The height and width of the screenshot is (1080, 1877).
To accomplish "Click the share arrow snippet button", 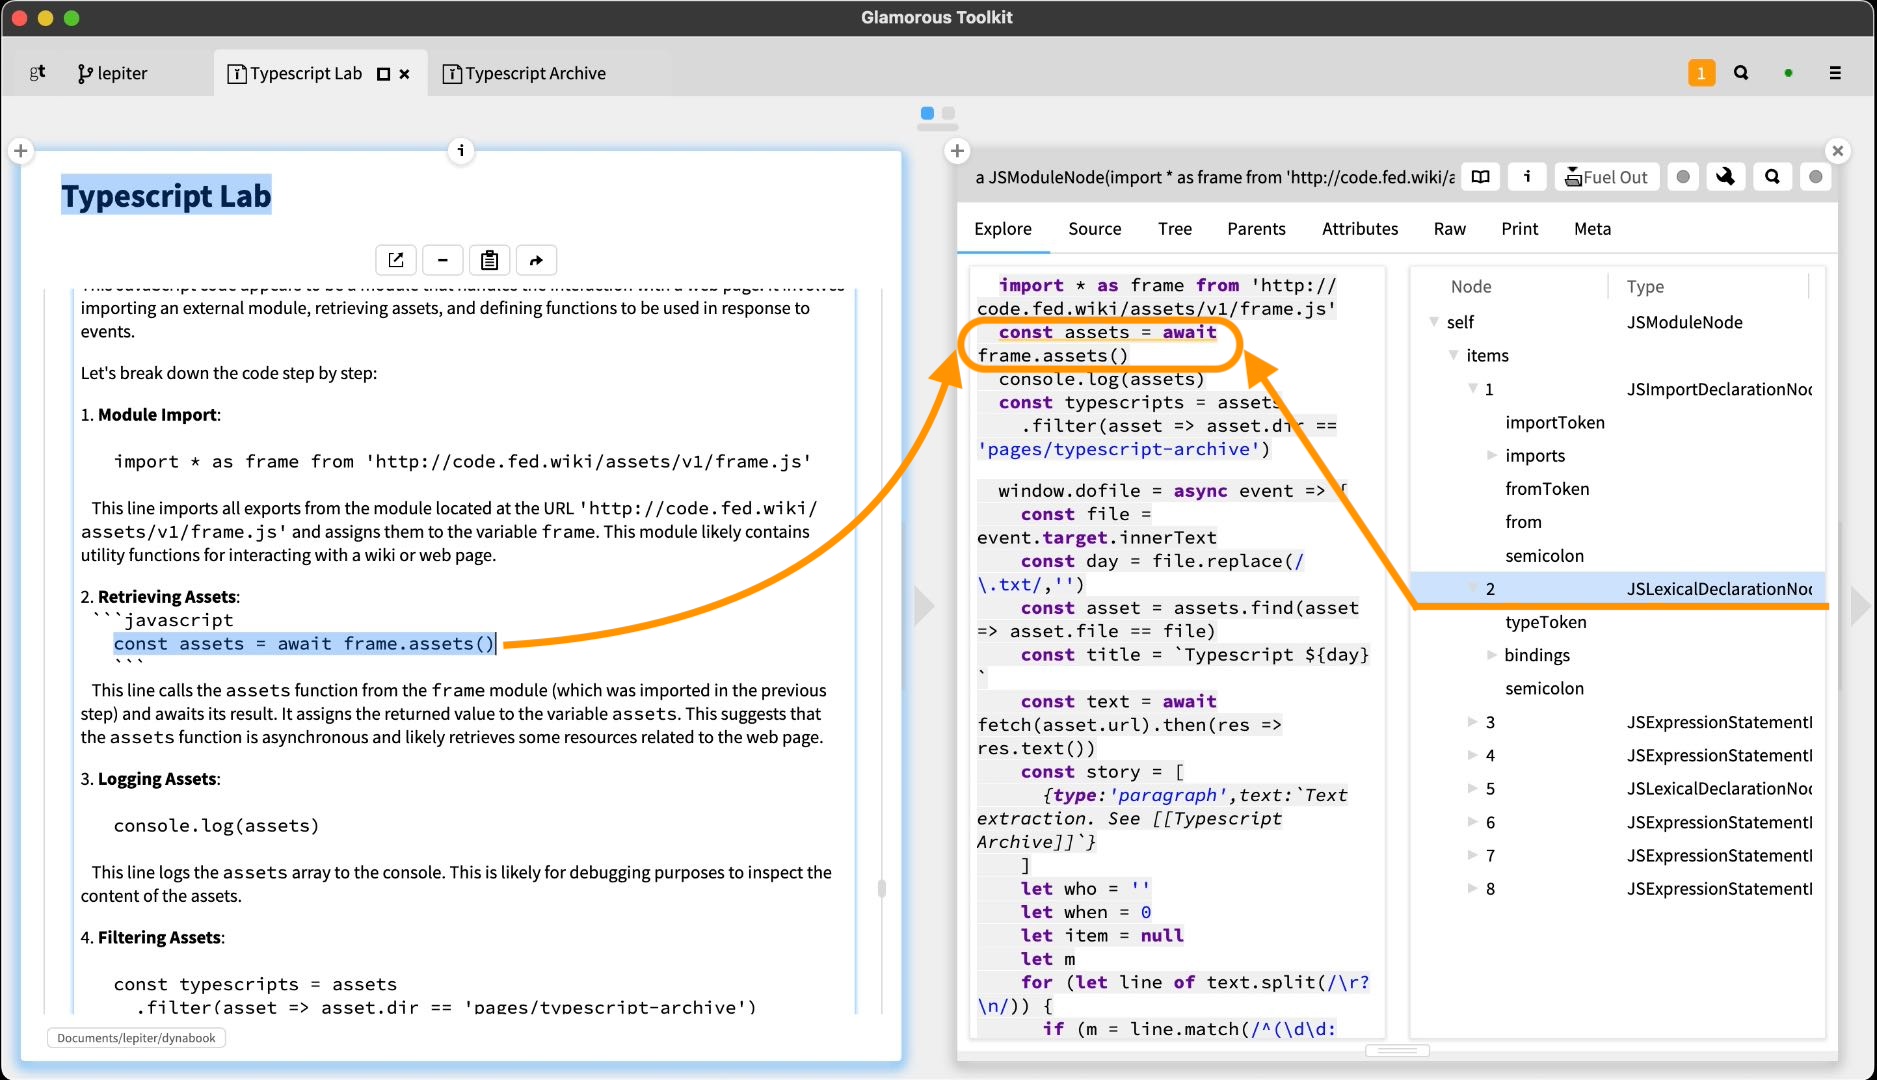I will [536, 260].
